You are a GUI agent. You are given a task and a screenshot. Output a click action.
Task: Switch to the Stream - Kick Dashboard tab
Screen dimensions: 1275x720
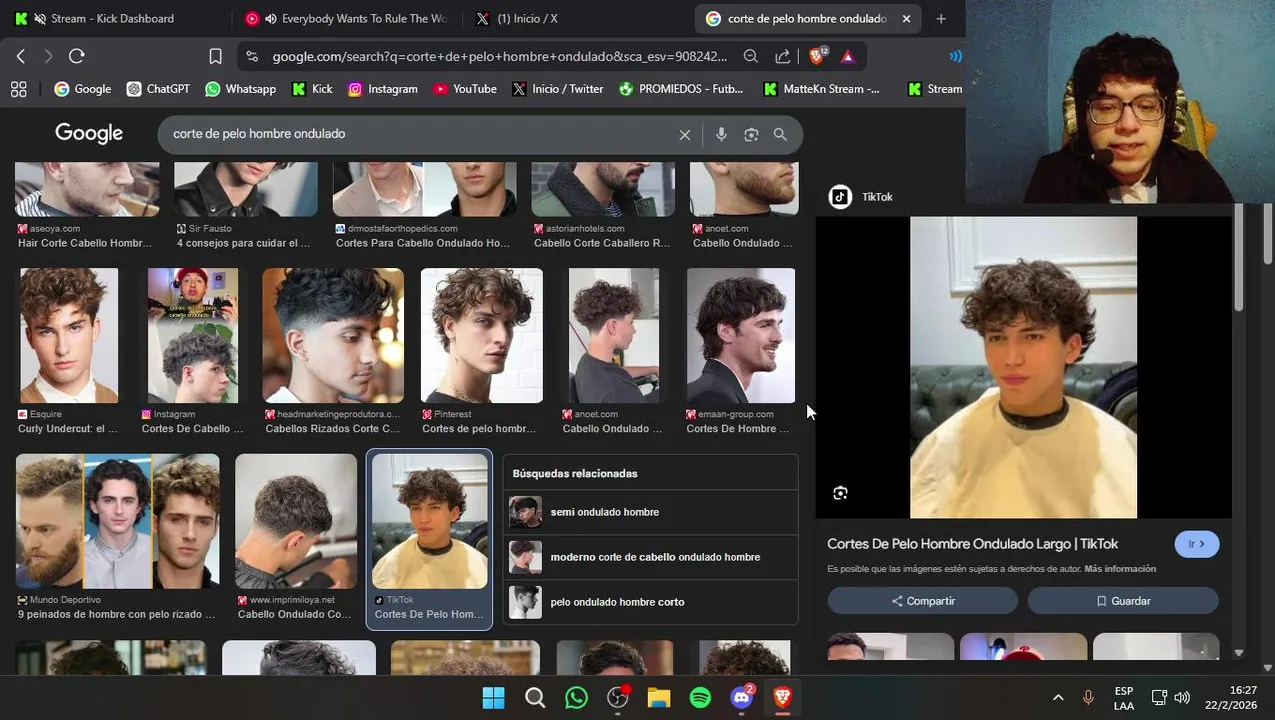coord(113,18)
